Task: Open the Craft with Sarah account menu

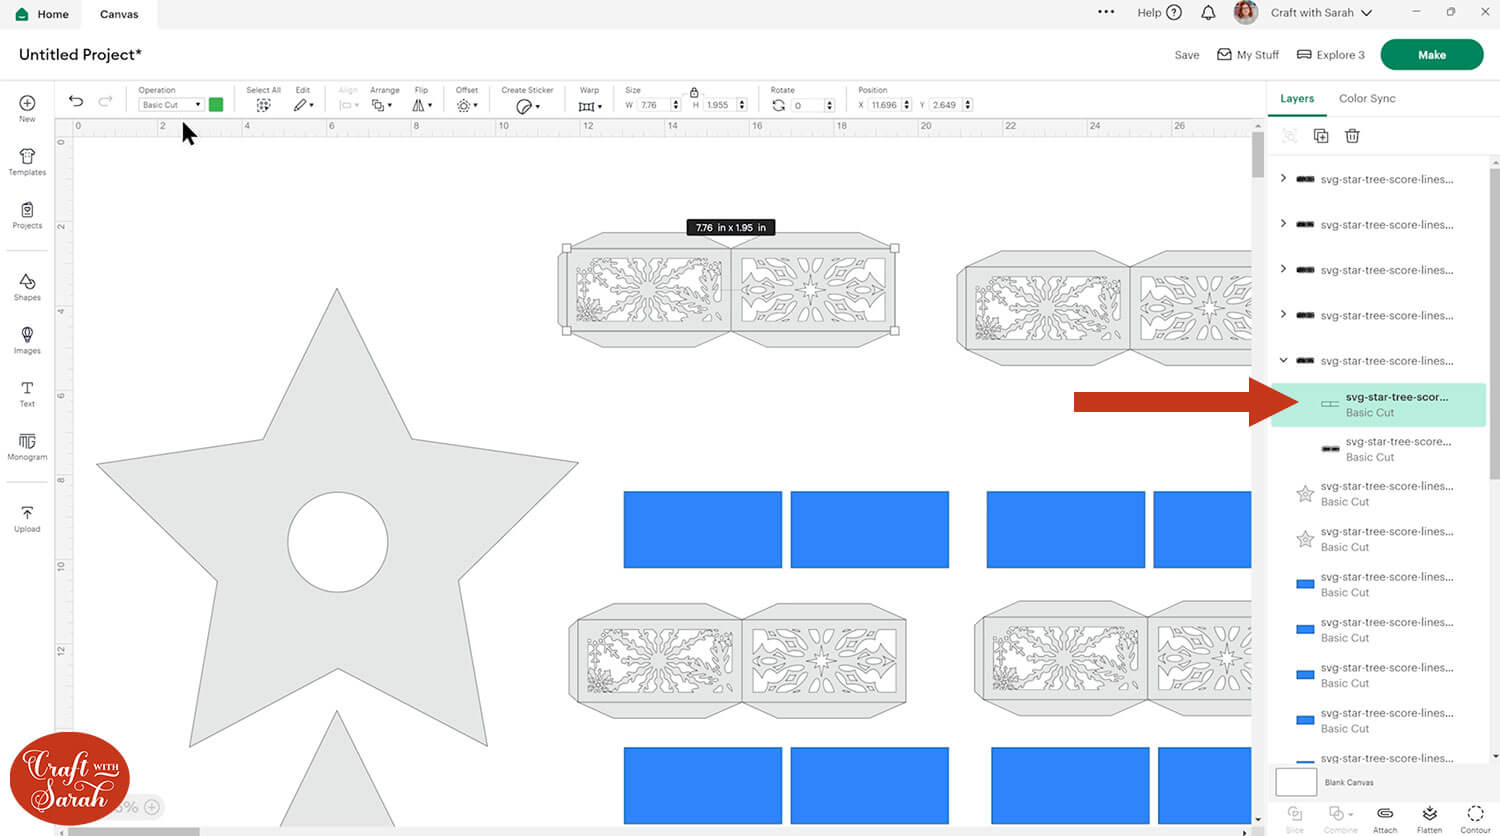Action: coord(1320,13)
